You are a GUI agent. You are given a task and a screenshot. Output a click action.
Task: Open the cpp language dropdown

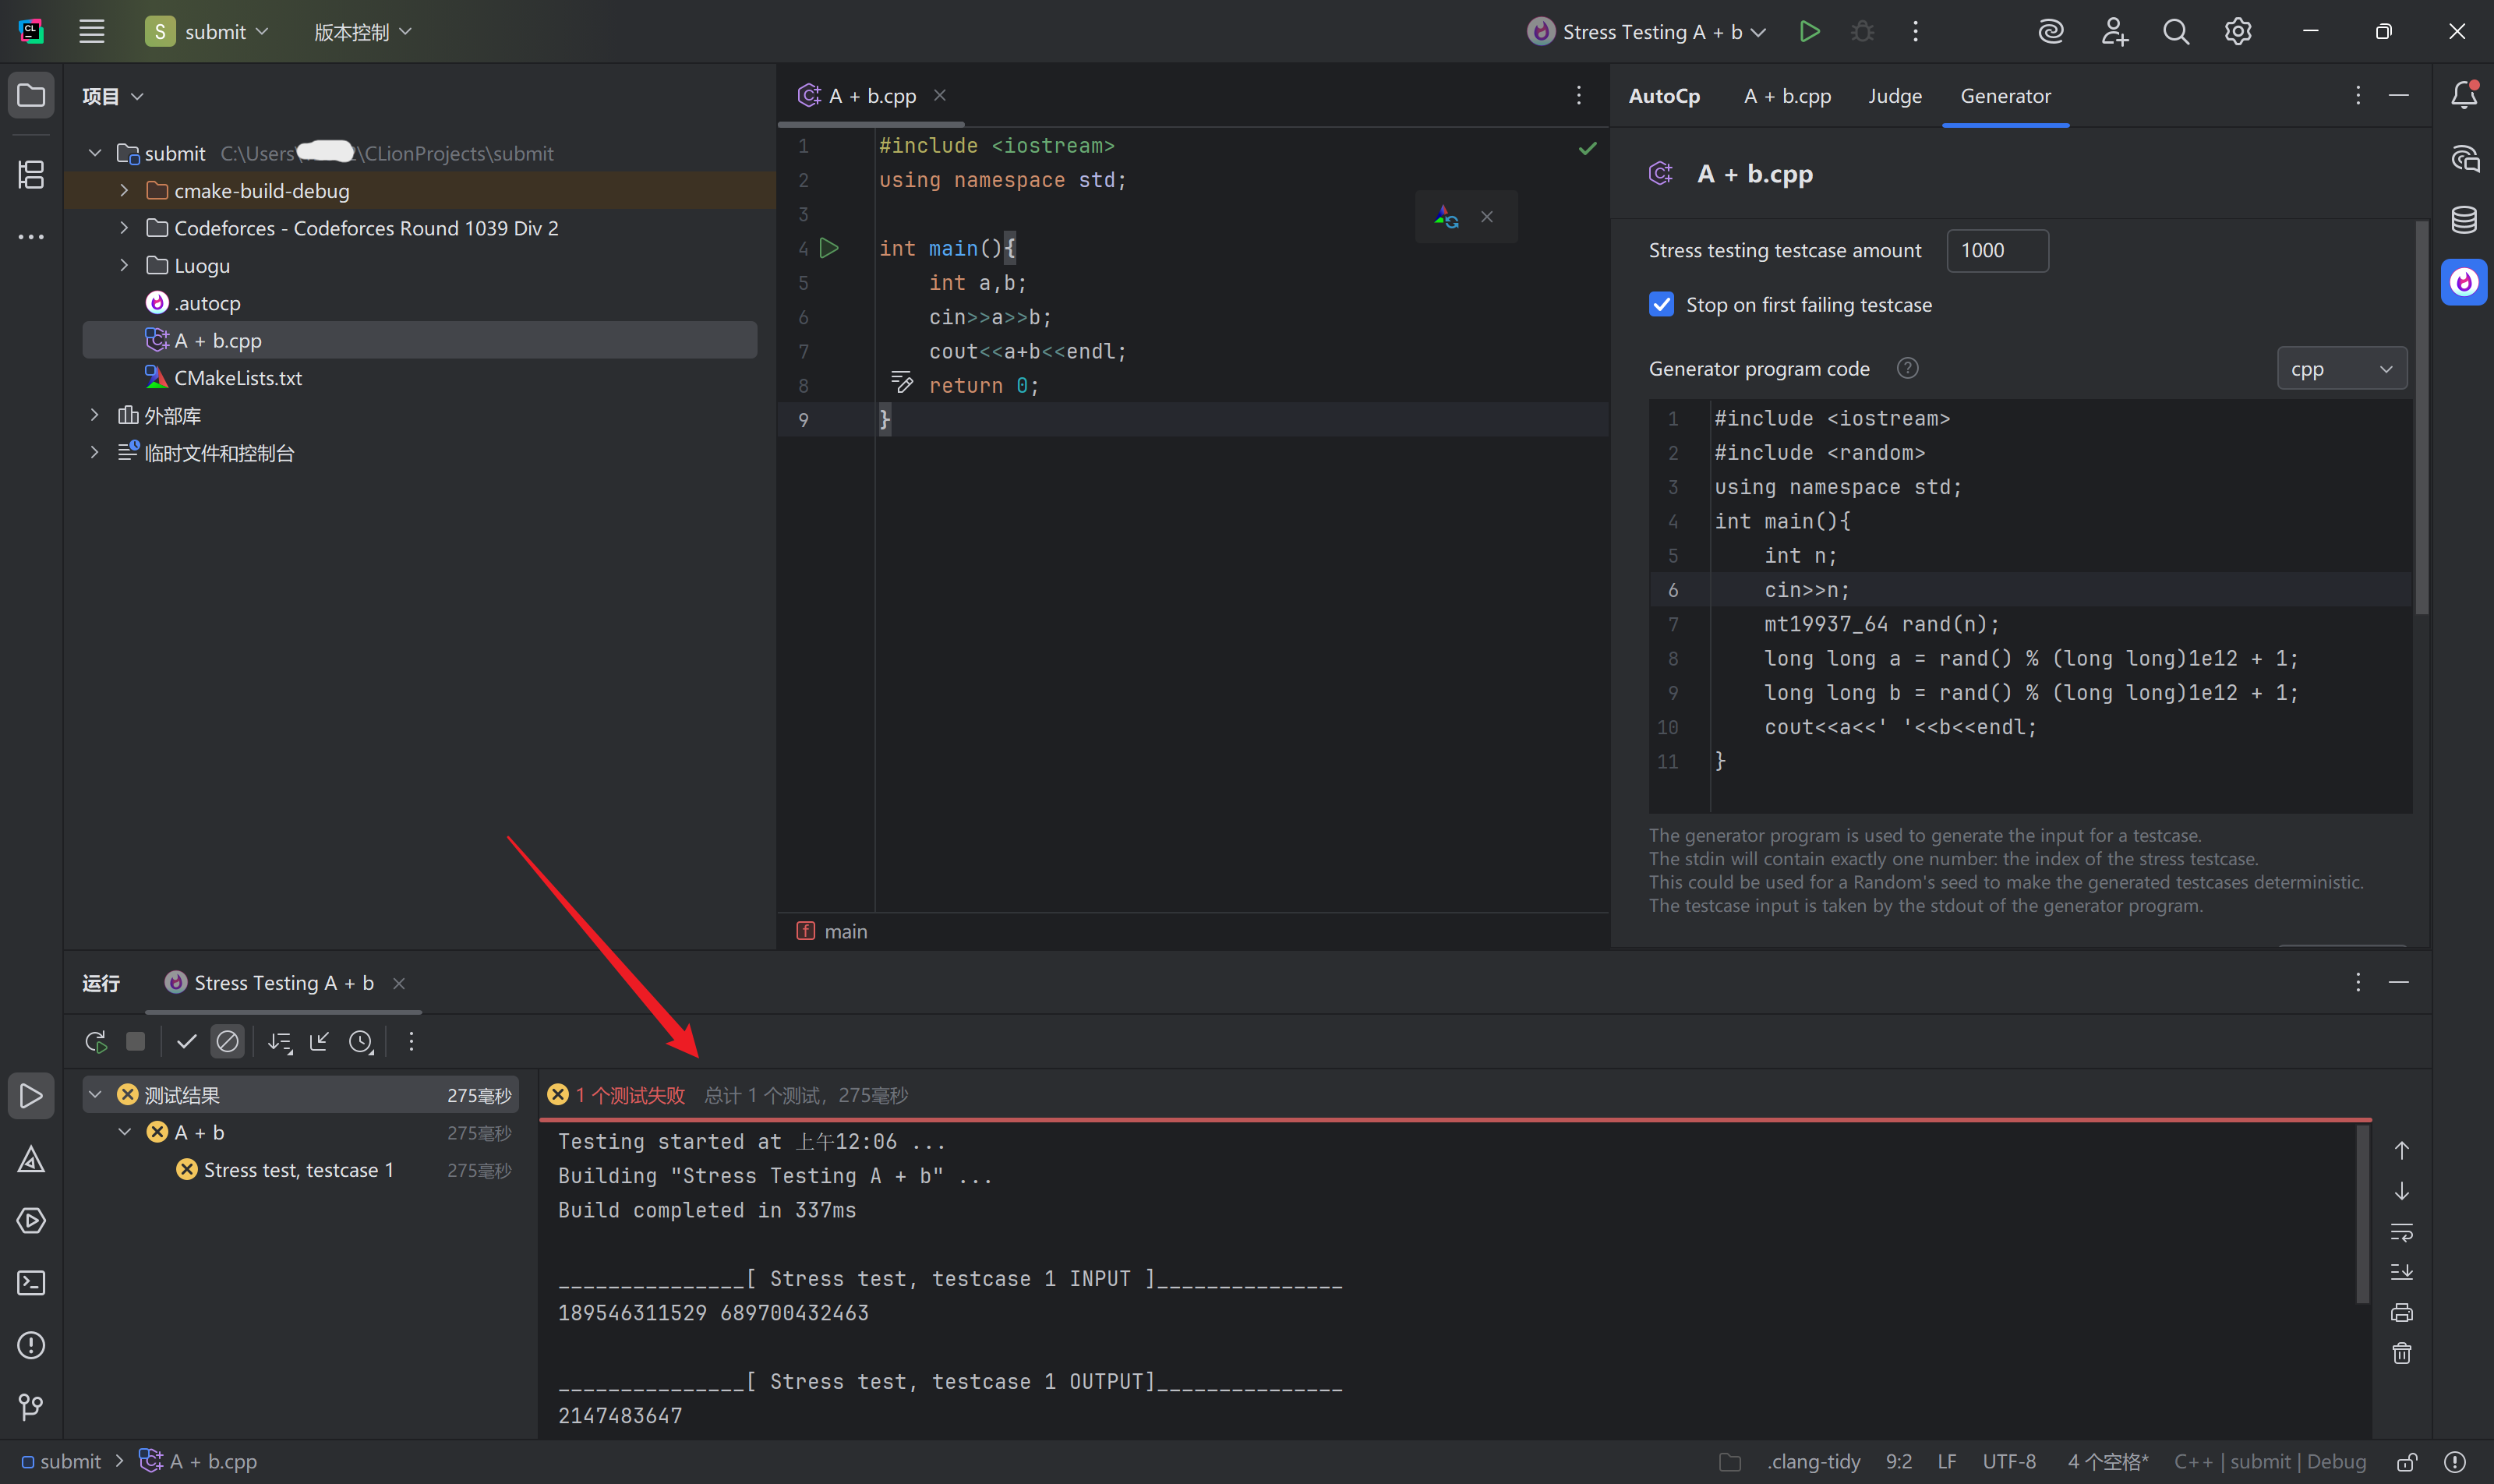tap(2341, 369)
